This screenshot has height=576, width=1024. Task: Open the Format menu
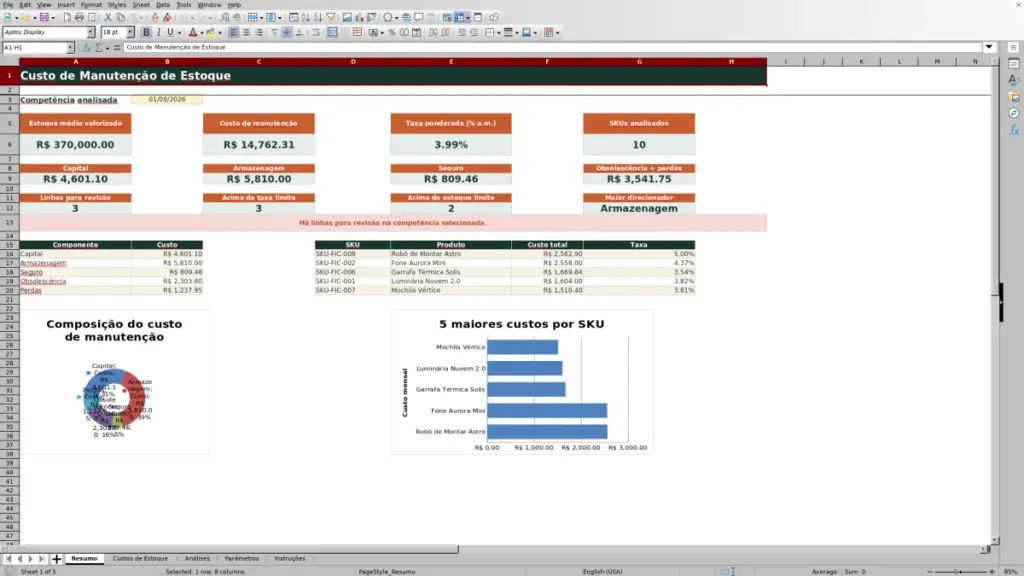(x=91, y=5)
